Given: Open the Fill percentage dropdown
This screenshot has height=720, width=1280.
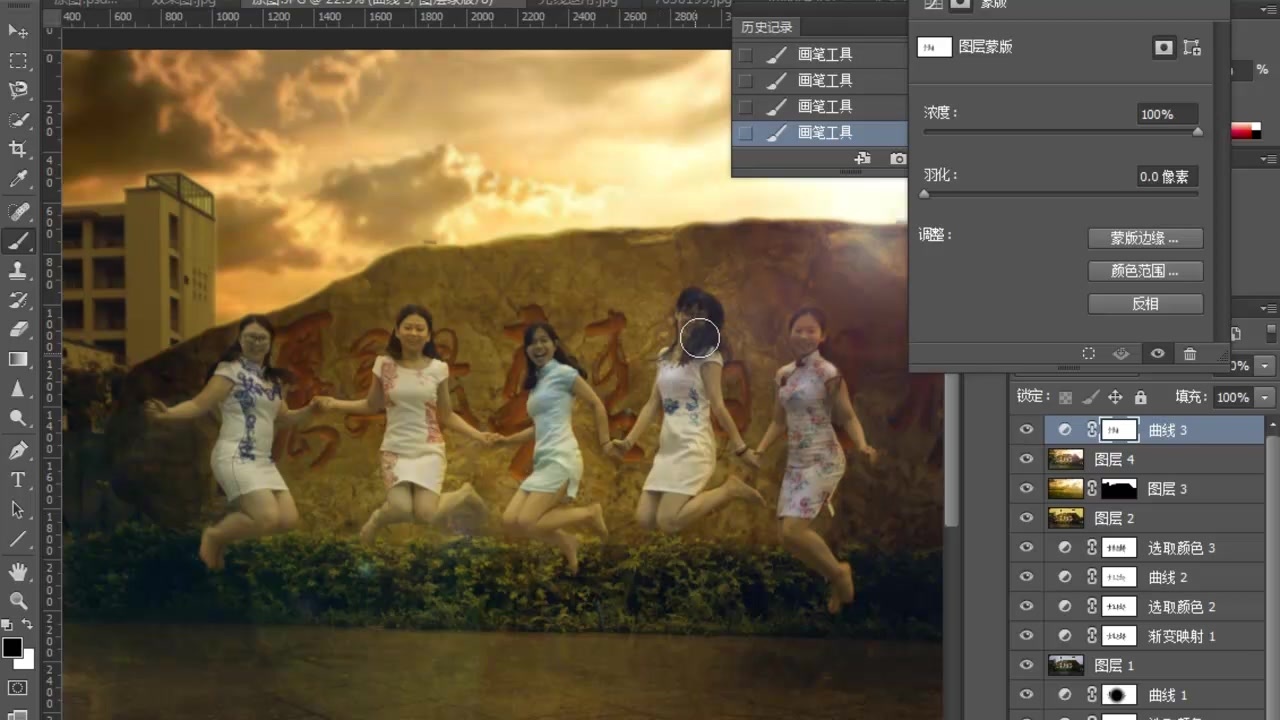Looking at the screenshot, I should click(x=1265, y=397).
